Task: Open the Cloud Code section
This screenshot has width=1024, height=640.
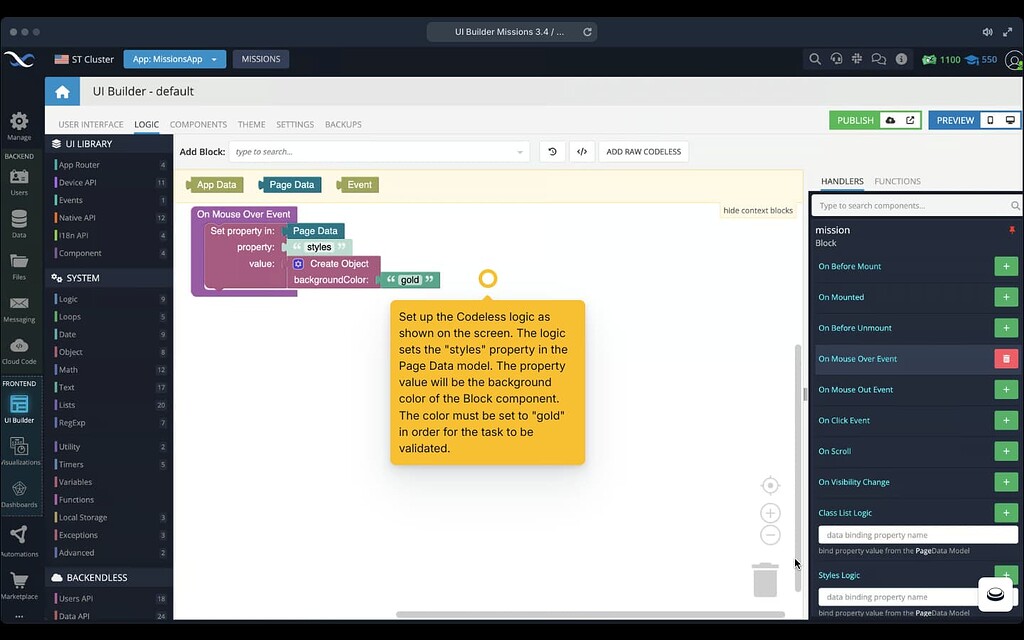Action: coord(19,345)
